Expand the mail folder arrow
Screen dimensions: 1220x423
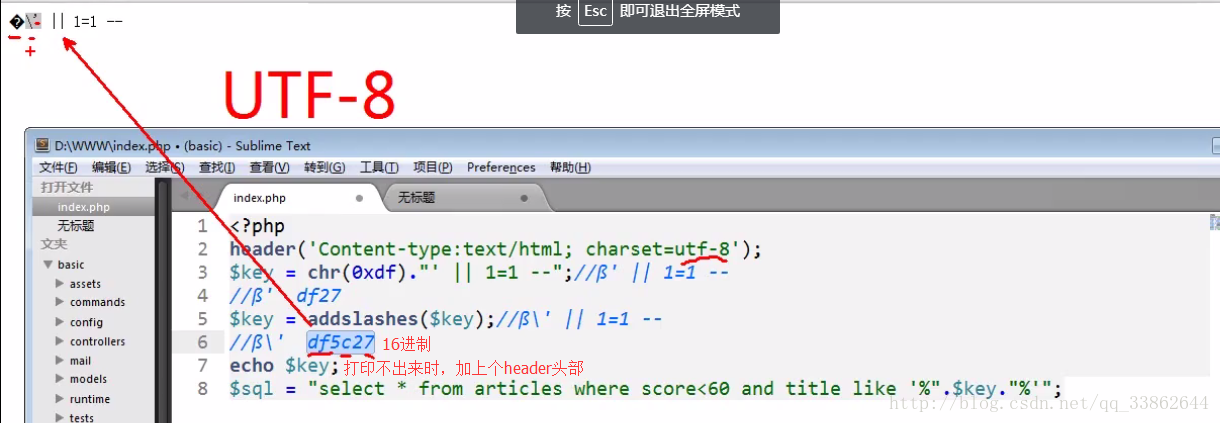pyautogui.click(x=60, y=360)
